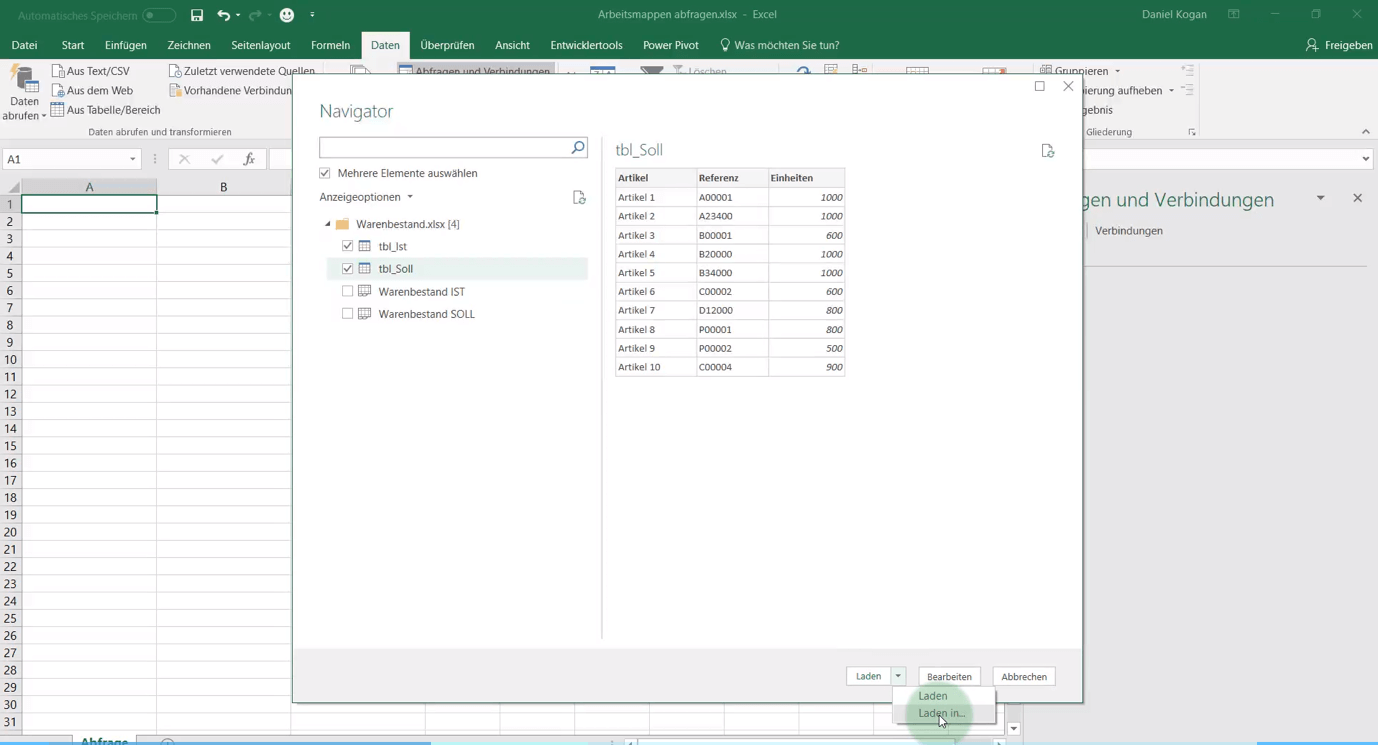Click the Select All corner triangle
The height and width of the screenshot is (745, 1378).
[13, 187]
